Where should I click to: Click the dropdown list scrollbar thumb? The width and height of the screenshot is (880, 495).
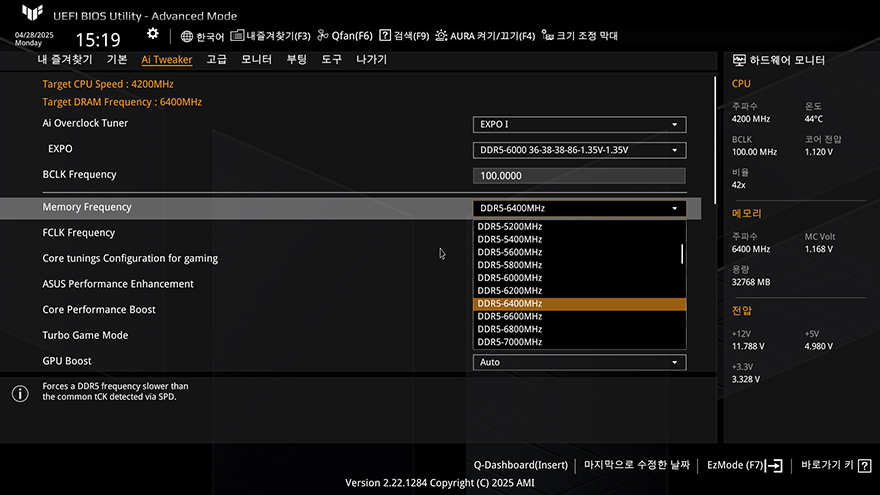pyautogui.click(x=682, y=254)
